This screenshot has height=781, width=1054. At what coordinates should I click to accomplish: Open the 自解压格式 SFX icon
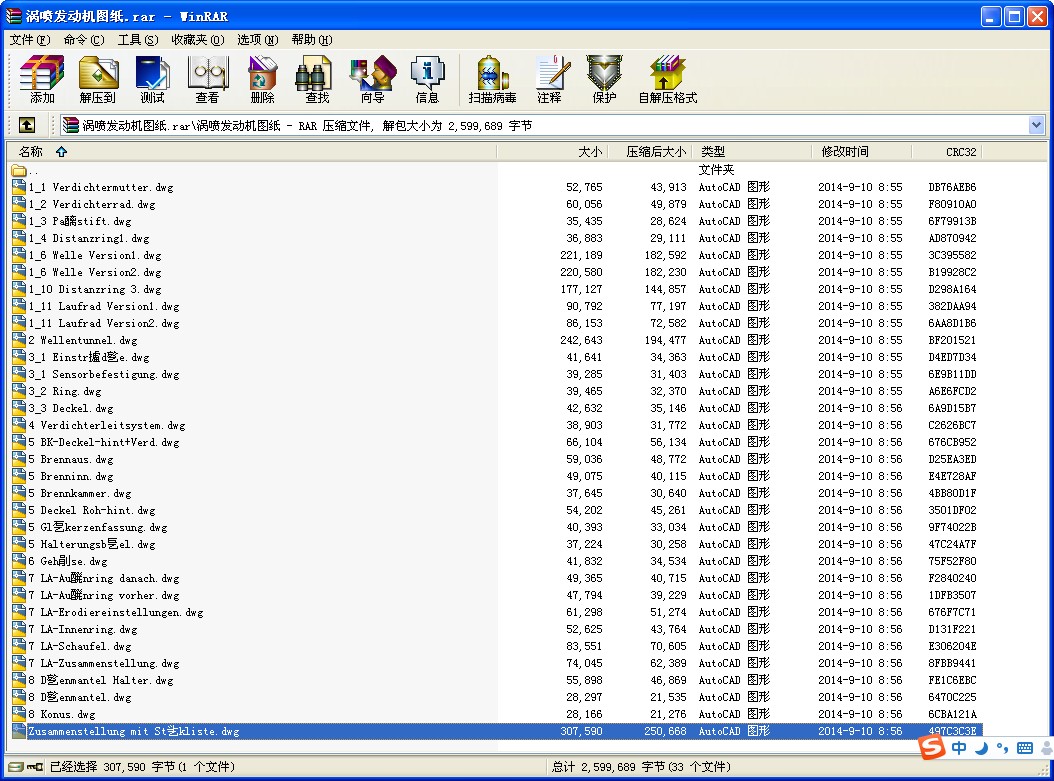[667, 80]
